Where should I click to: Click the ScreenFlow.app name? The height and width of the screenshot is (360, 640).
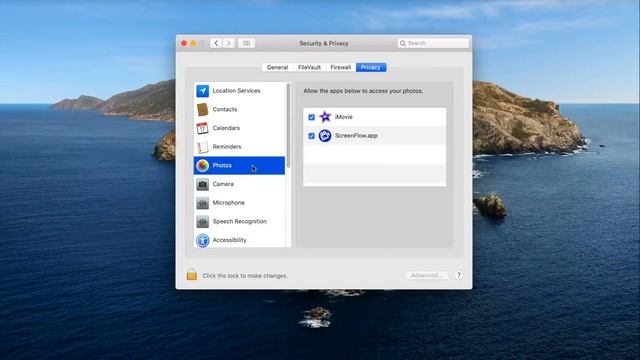coord(356,136)
